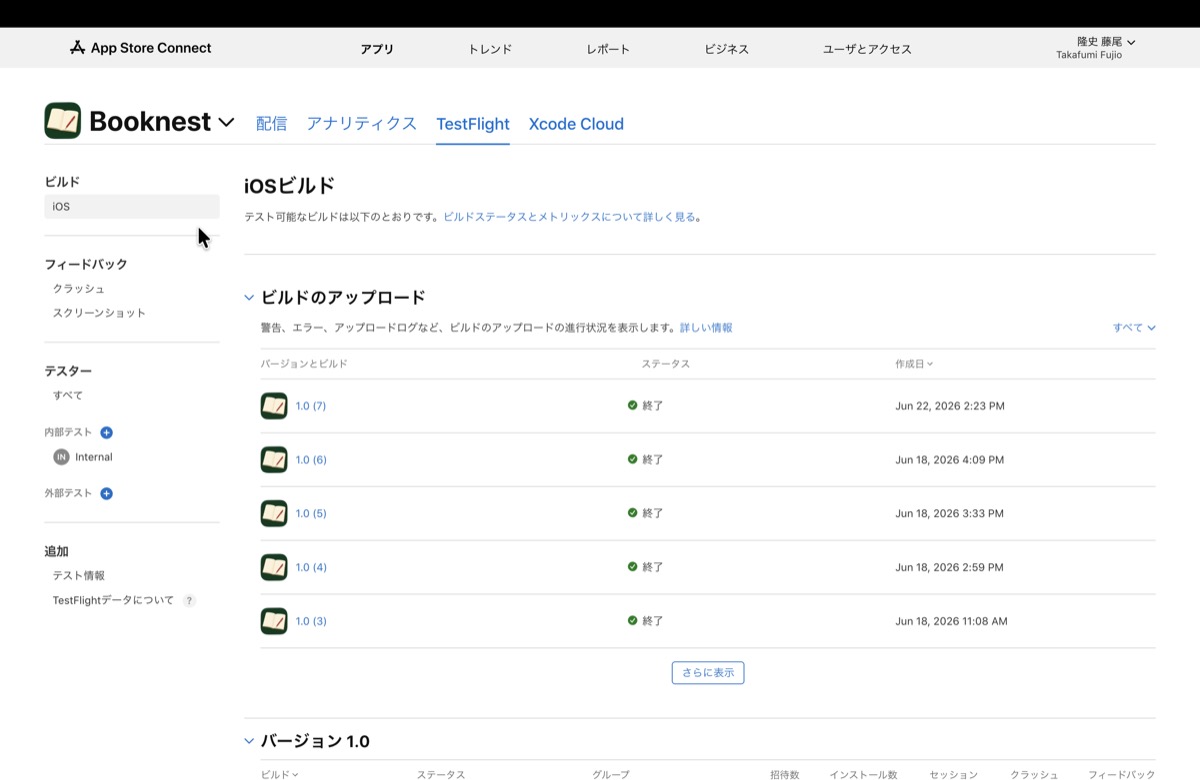Click the グループ column header

611,775
